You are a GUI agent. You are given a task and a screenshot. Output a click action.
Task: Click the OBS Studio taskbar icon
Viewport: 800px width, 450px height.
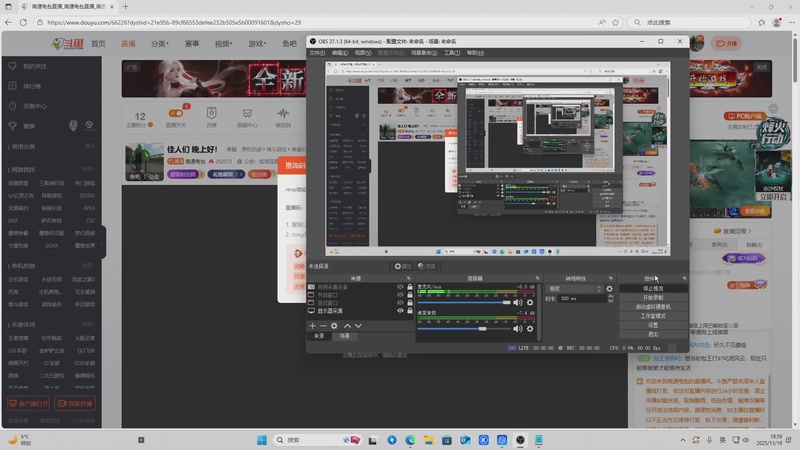[520, 440]
